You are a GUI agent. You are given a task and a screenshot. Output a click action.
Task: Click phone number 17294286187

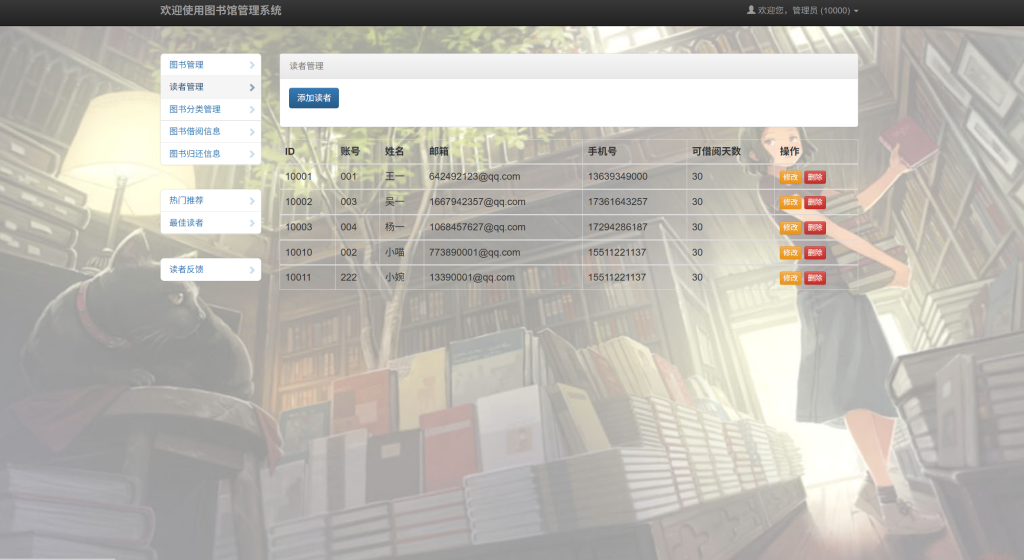618,227
